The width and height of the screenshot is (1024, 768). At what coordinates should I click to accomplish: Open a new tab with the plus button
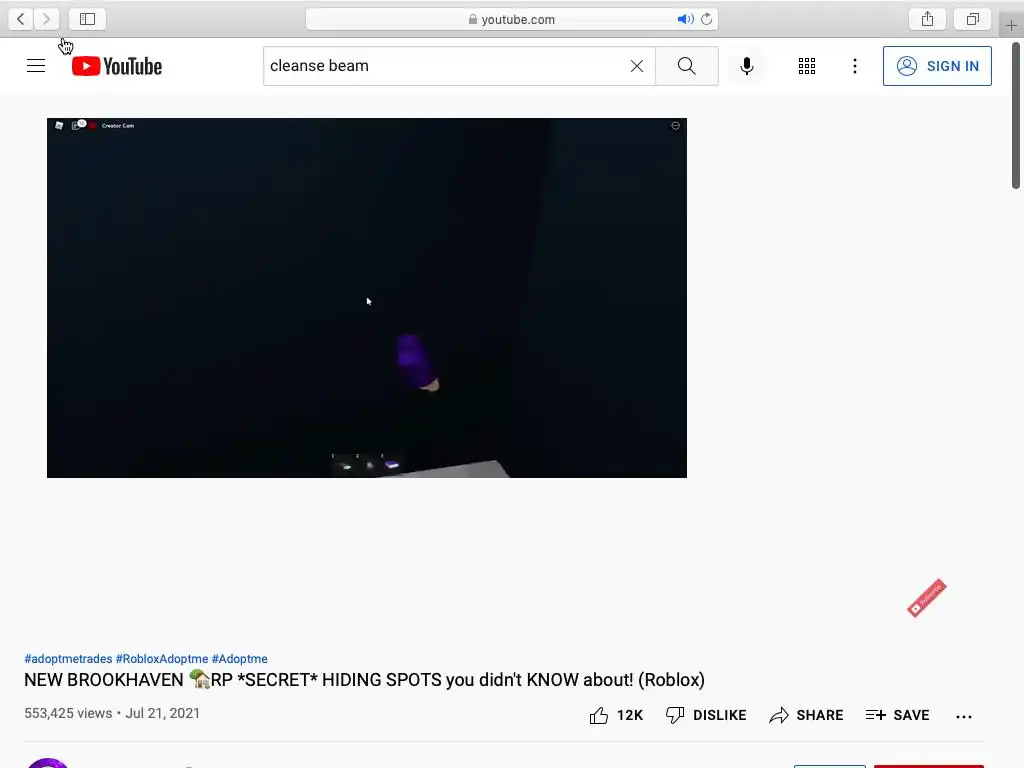[x=1012, y=25]
